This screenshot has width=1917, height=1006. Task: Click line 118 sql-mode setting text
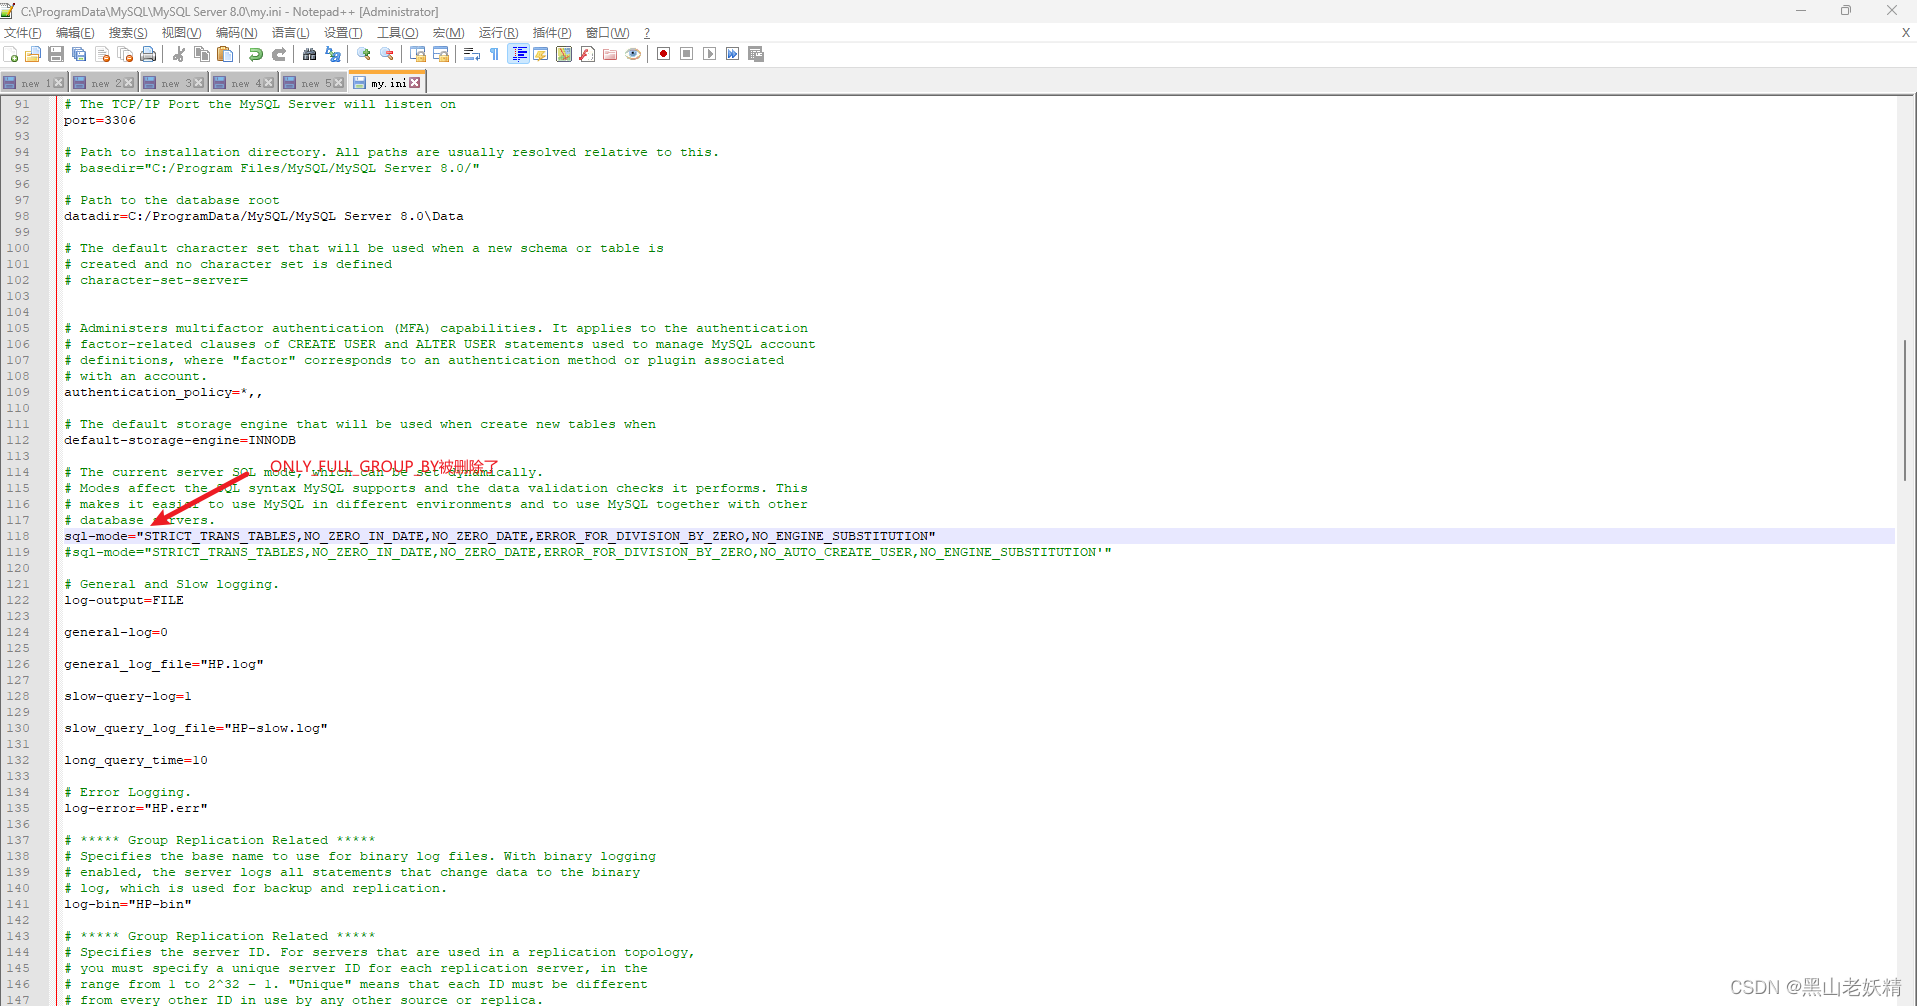pos(500,536)
